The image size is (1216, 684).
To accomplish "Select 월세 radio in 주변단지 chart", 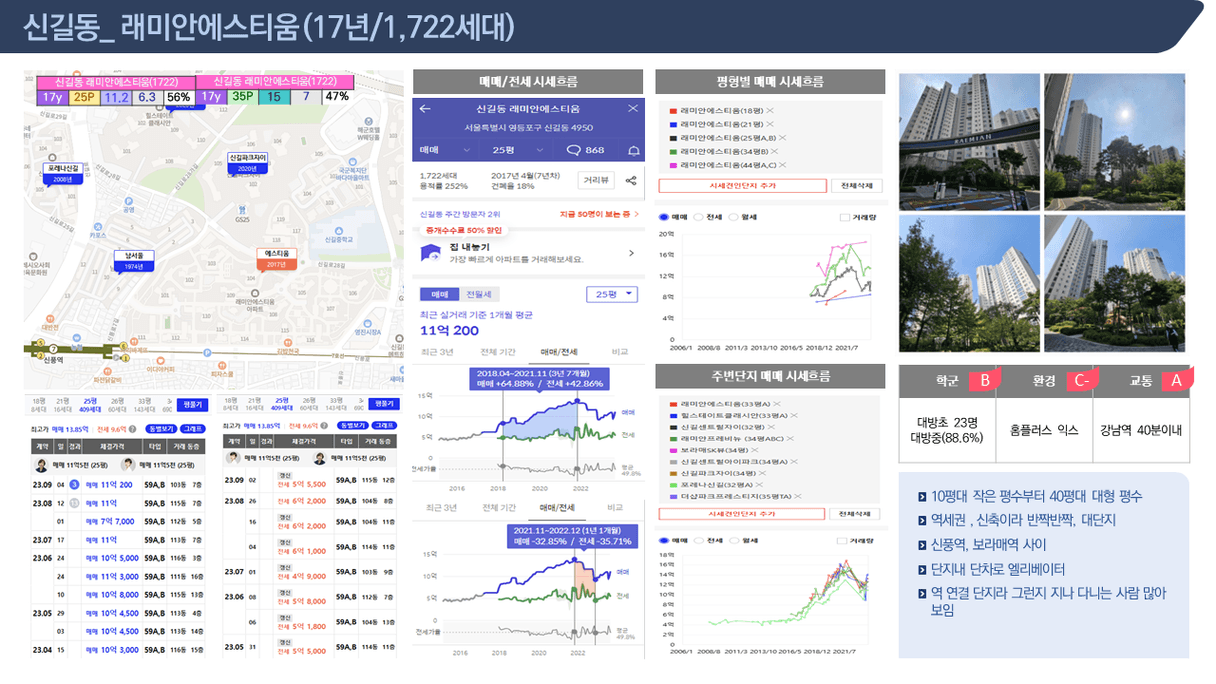I will point(735,540).
